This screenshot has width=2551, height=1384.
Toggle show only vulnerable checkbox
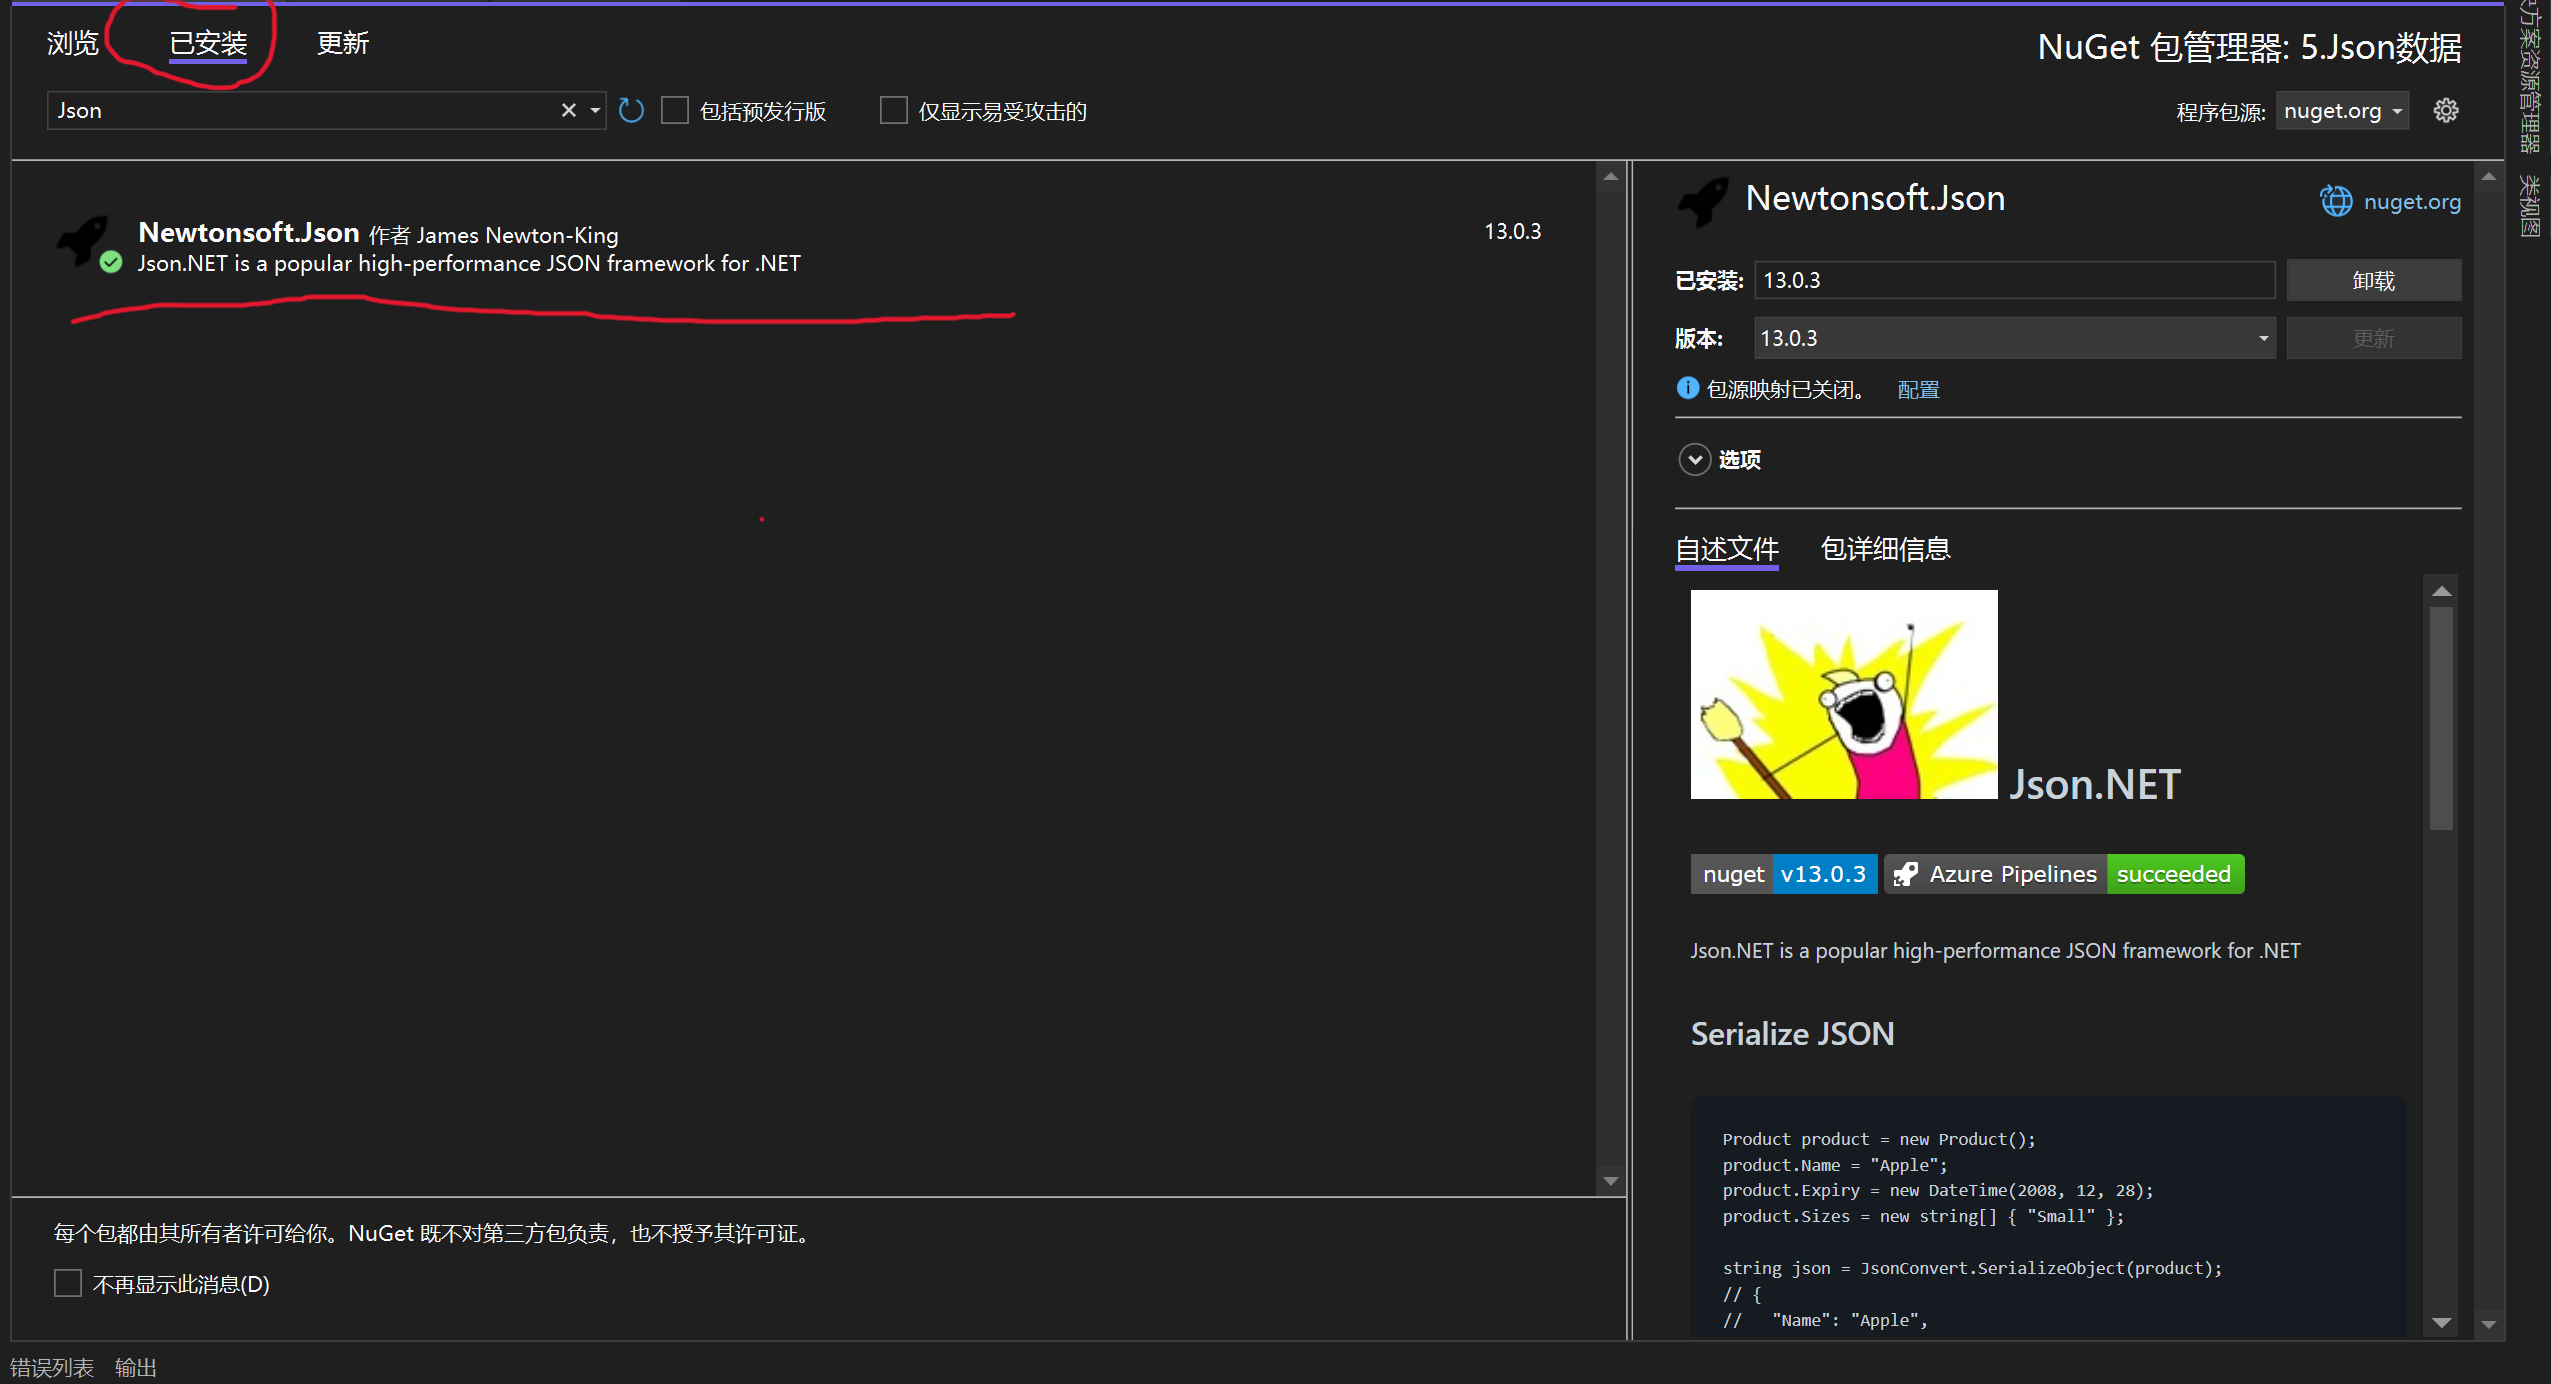[893, 110]
